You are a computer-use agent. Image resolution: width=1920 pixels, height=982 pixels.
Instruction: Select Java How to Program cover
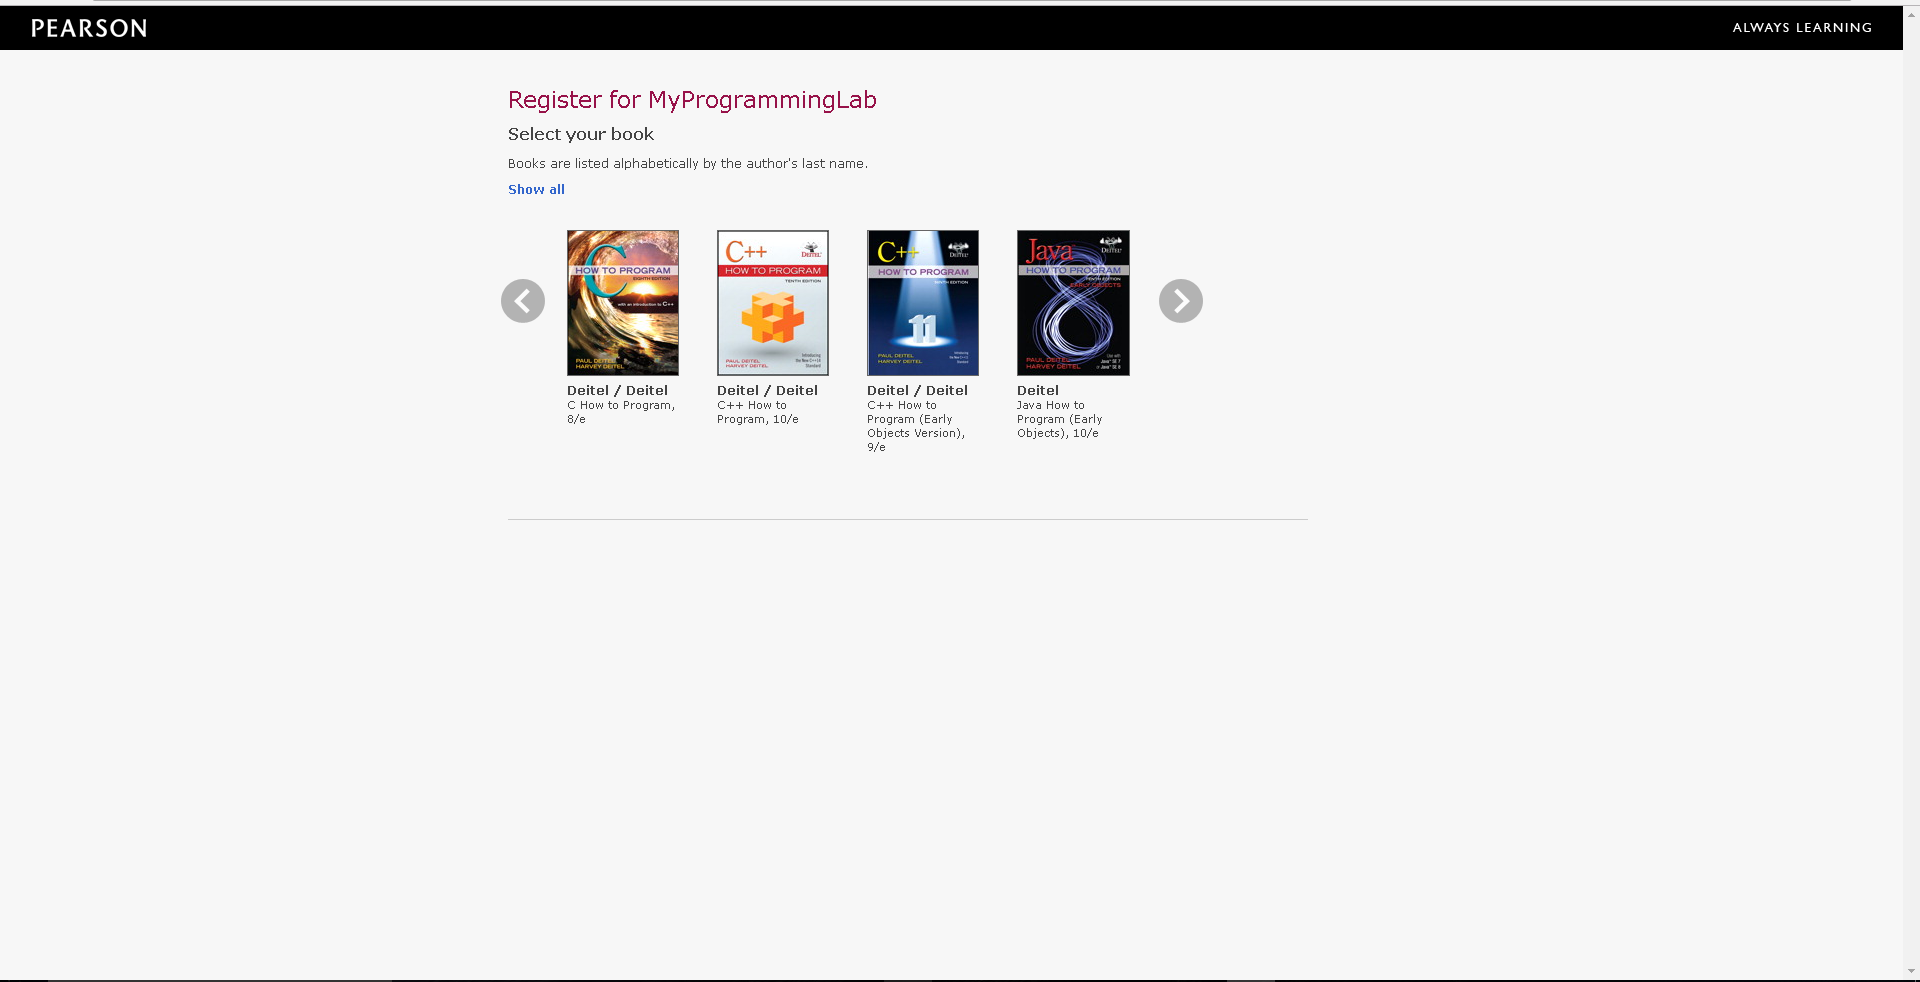click(x=1073, y=303)
